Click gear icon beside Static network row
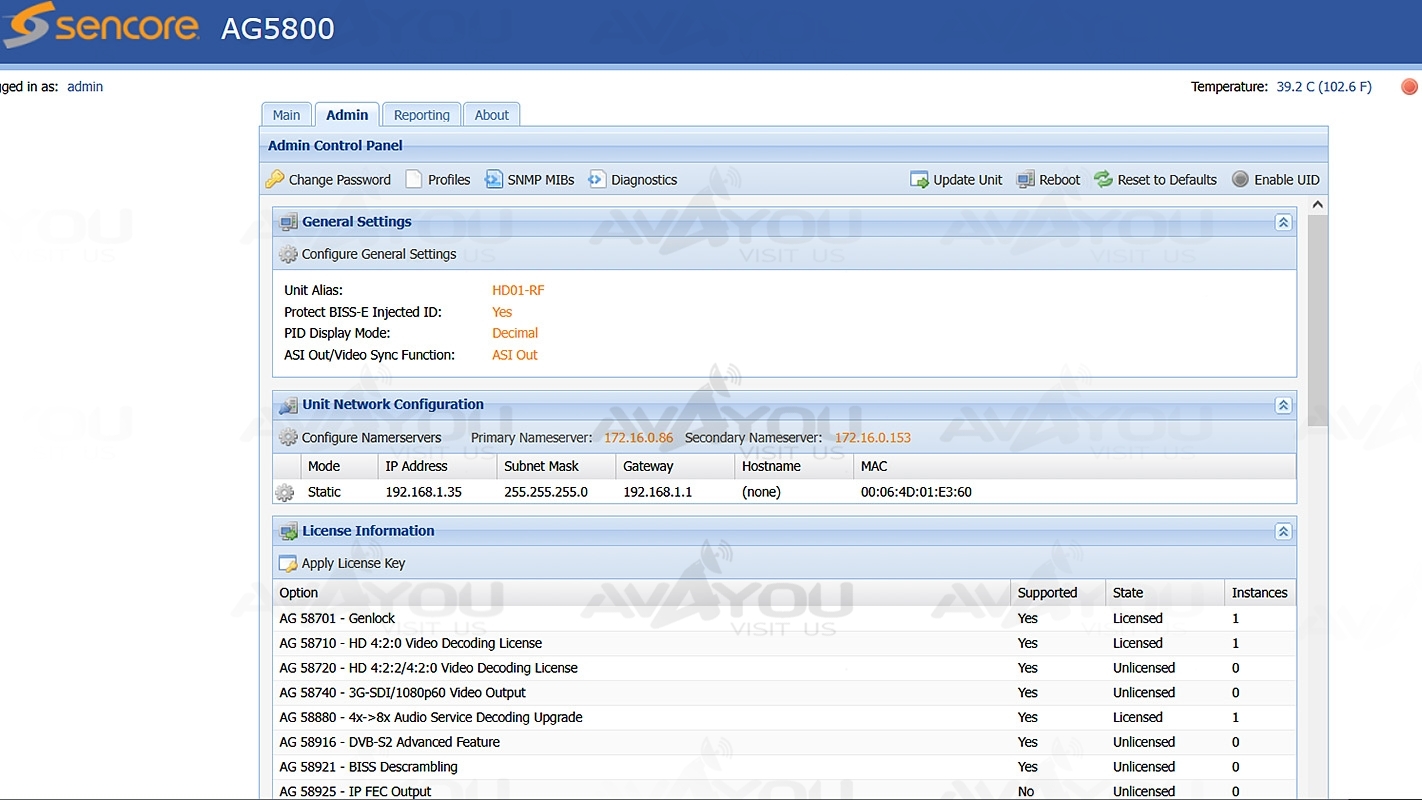This screenshot has height=800, width=1422. pos(285,492)
